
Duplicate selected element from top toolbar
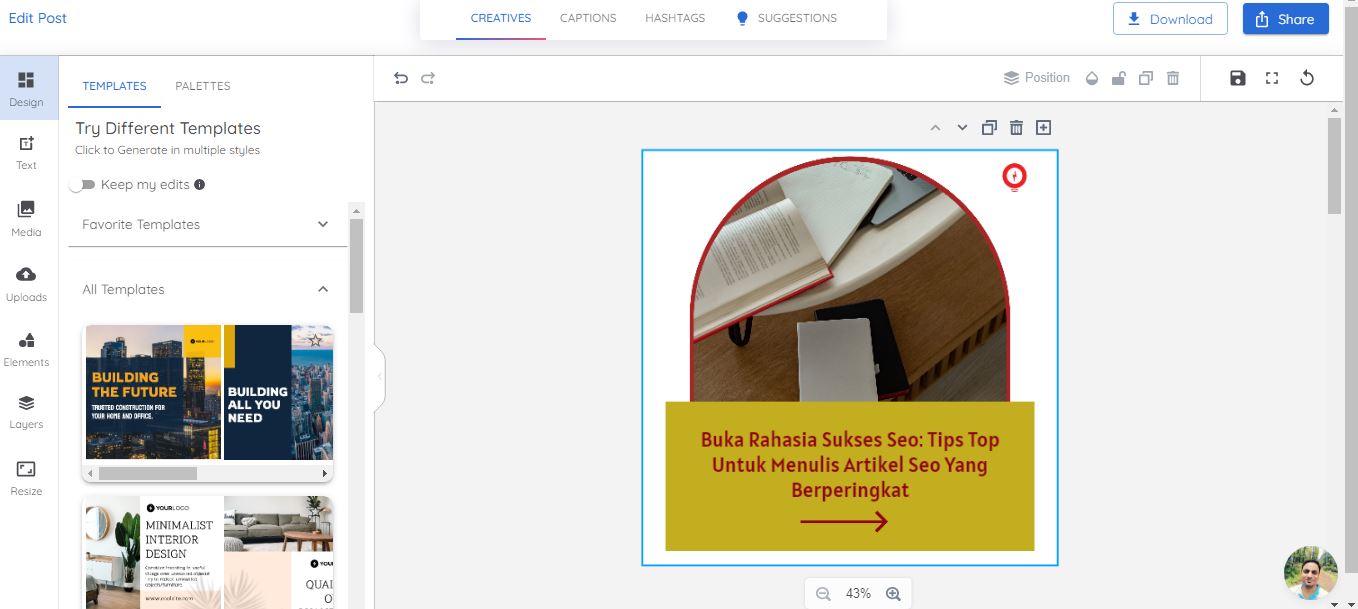coord(1147,78)
